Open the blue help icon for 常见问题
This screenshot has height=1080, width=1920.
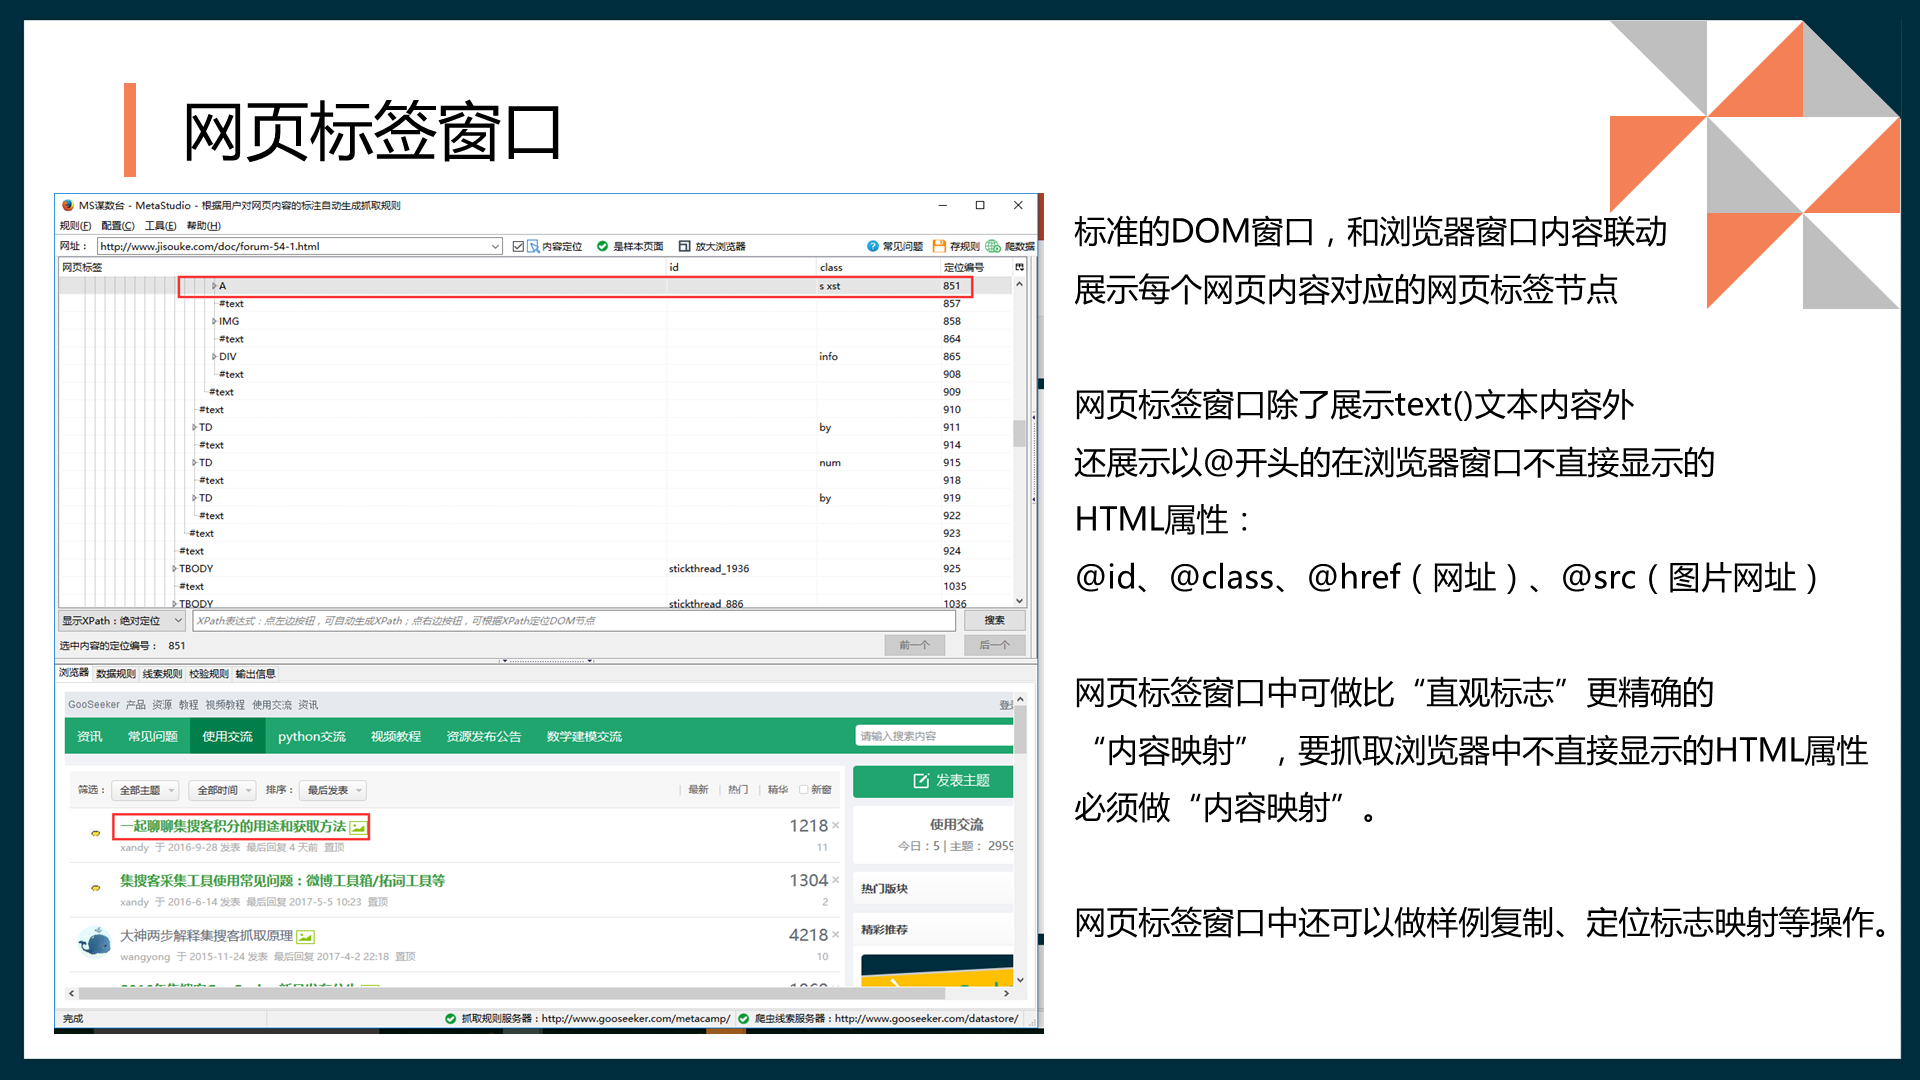873,246
